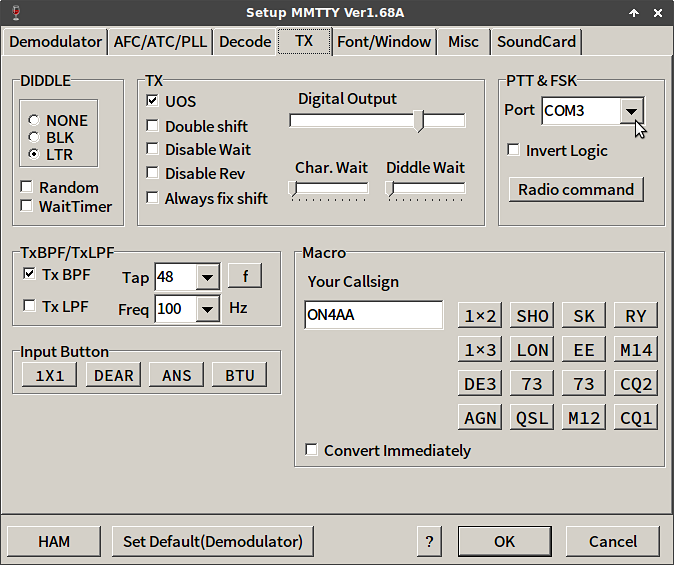Click the 73 macro button beside DE3
The image size is (674, 565).
532,384
